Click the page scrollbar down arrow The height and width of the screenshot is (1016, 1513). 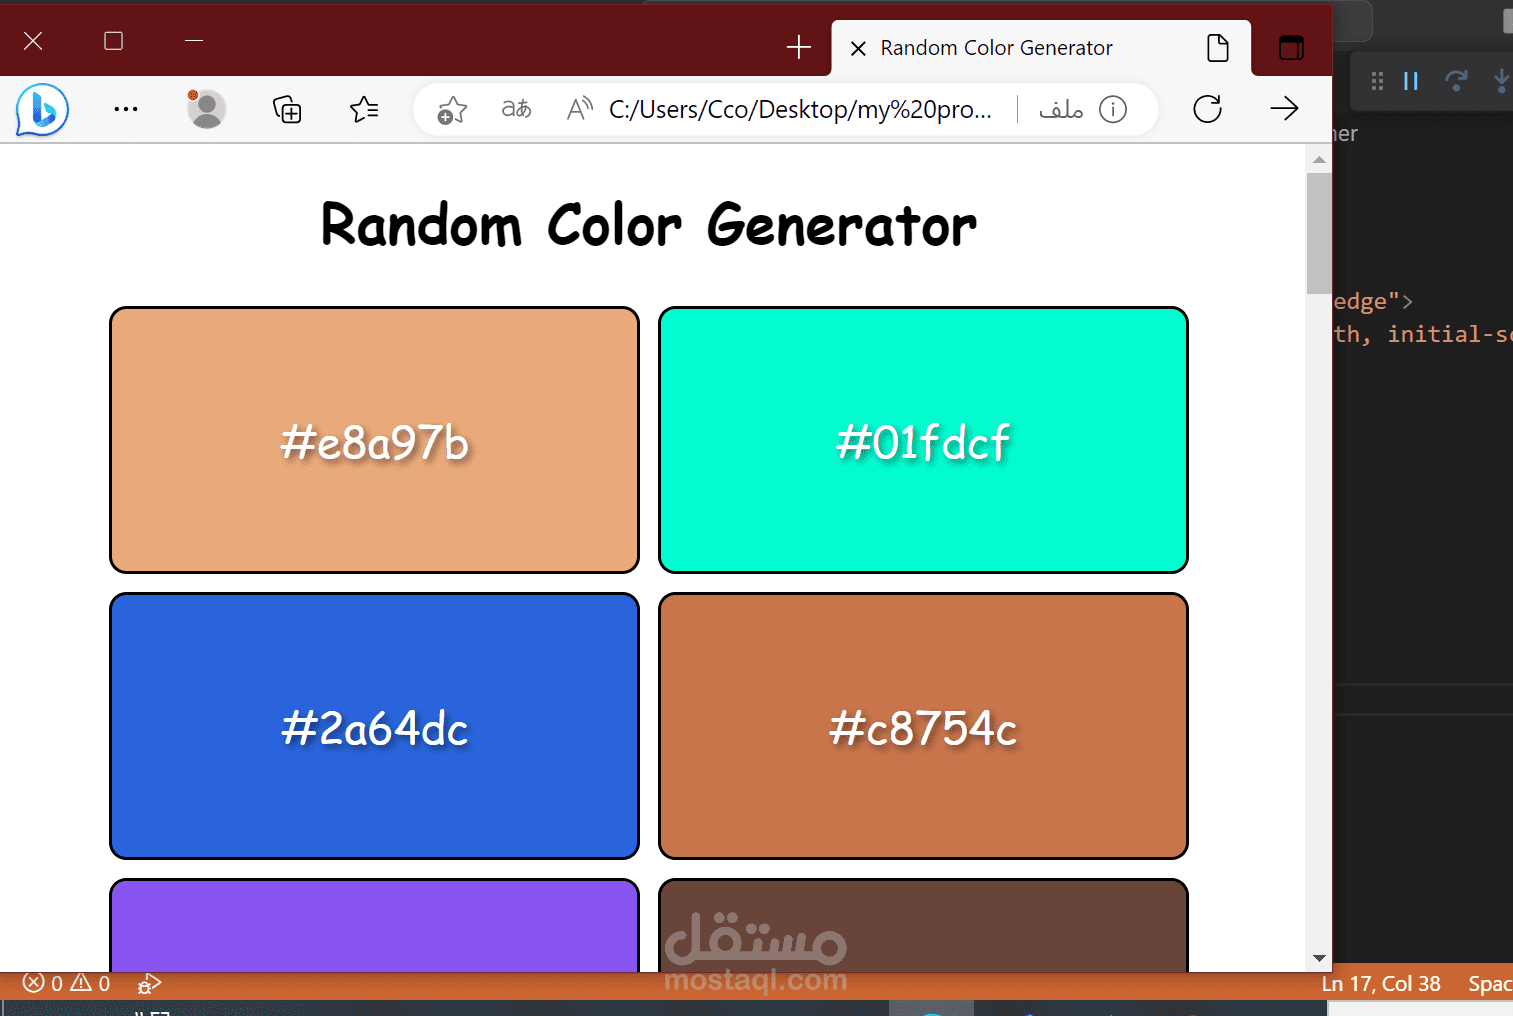[x=1319, y=958]
